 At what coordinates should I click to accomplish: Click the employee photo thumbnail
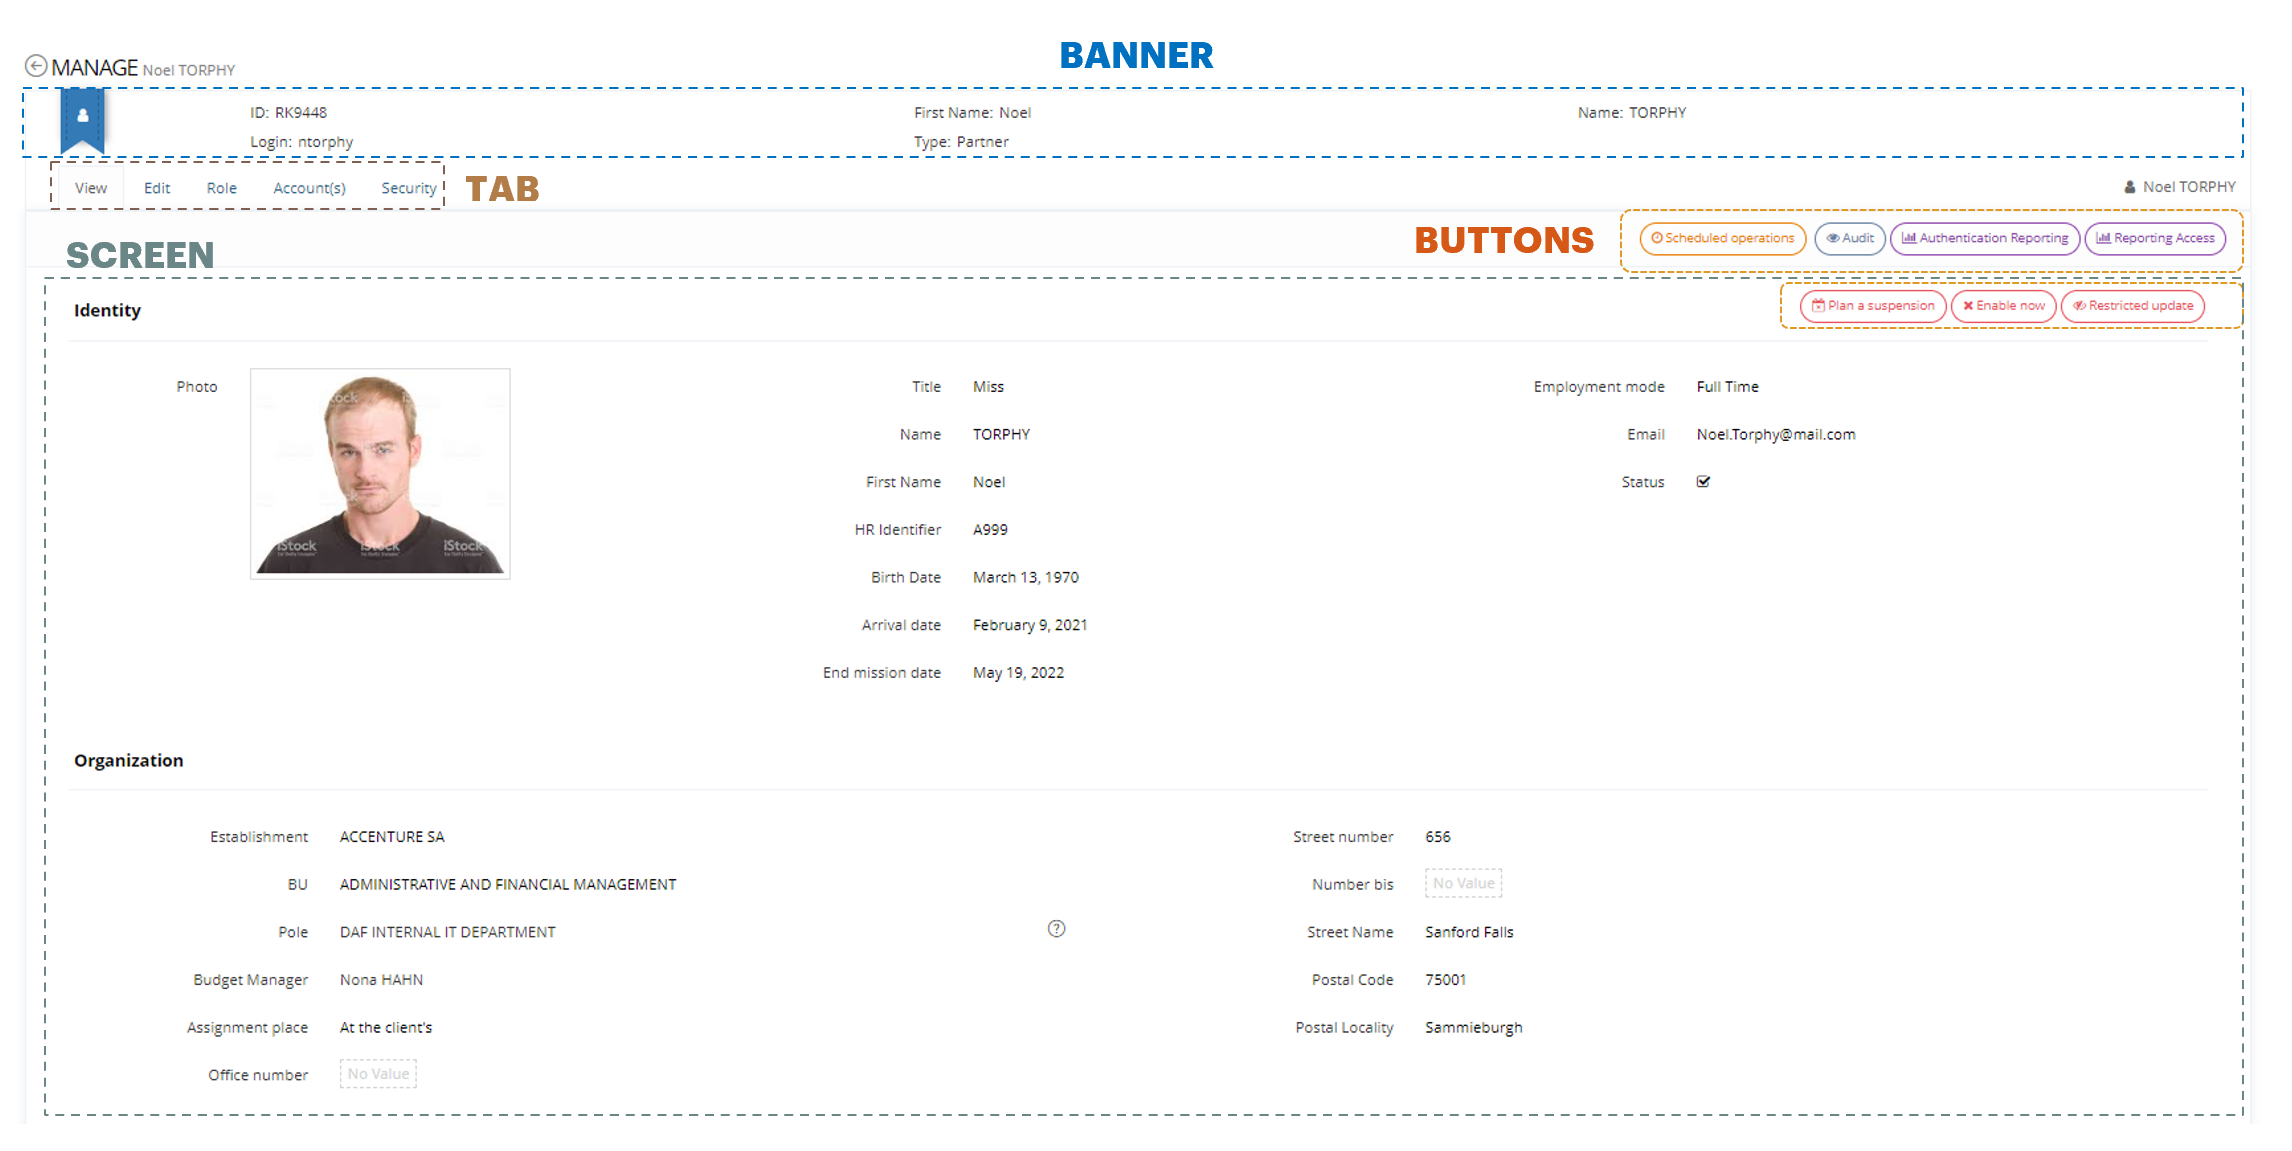[379, 473]
